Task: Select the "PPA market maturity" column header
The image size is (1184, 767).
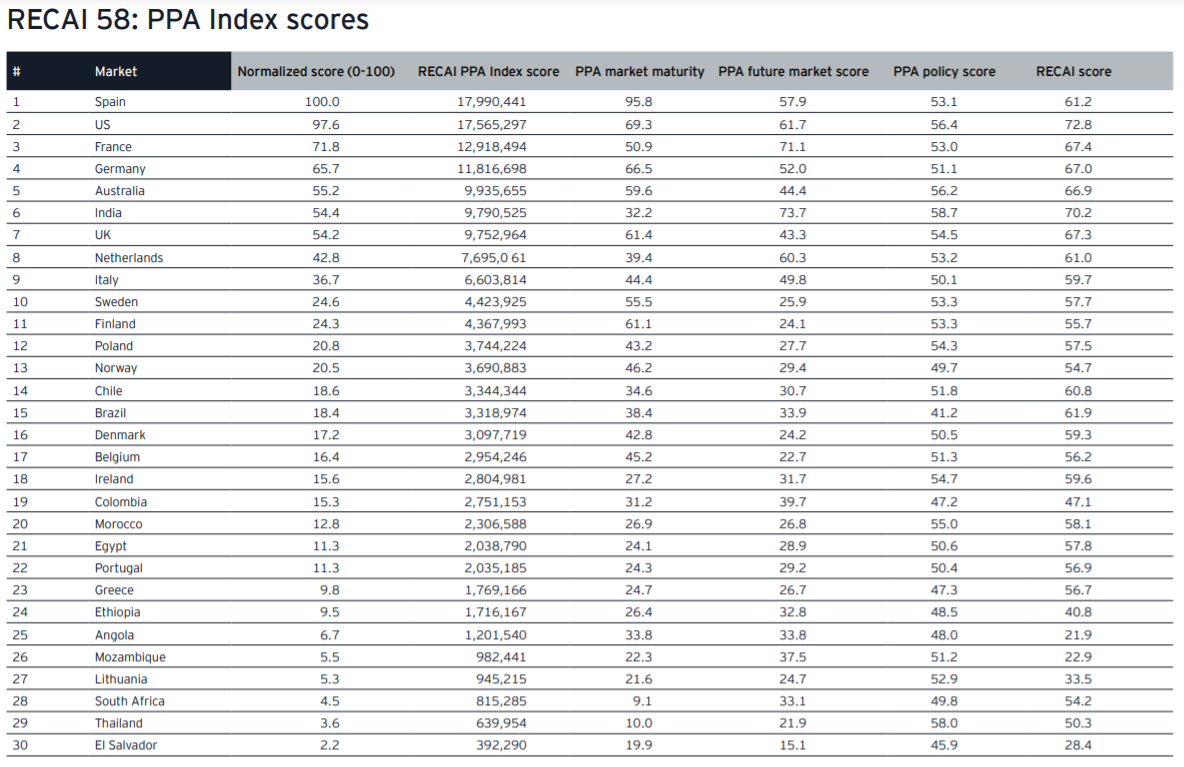Action: [639, 72]
